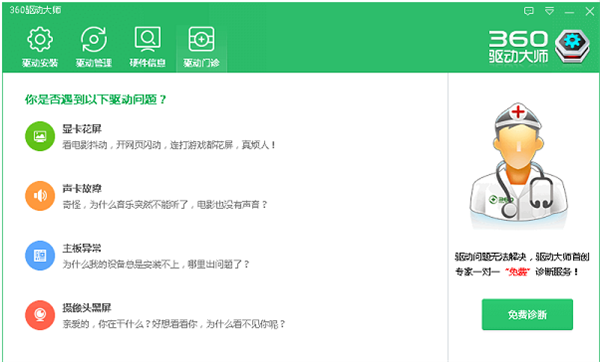Screen dimensions: 600x362
Task: Click the orange 声卡故障 speaker icon
Action: point(40,196)
